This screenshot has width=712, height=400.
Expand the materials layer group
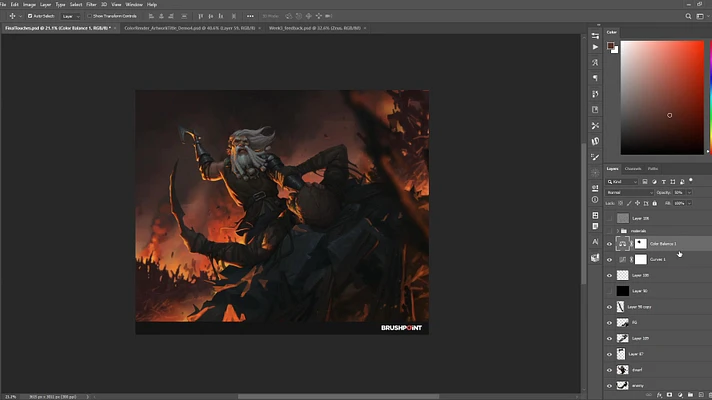(618, 231)
